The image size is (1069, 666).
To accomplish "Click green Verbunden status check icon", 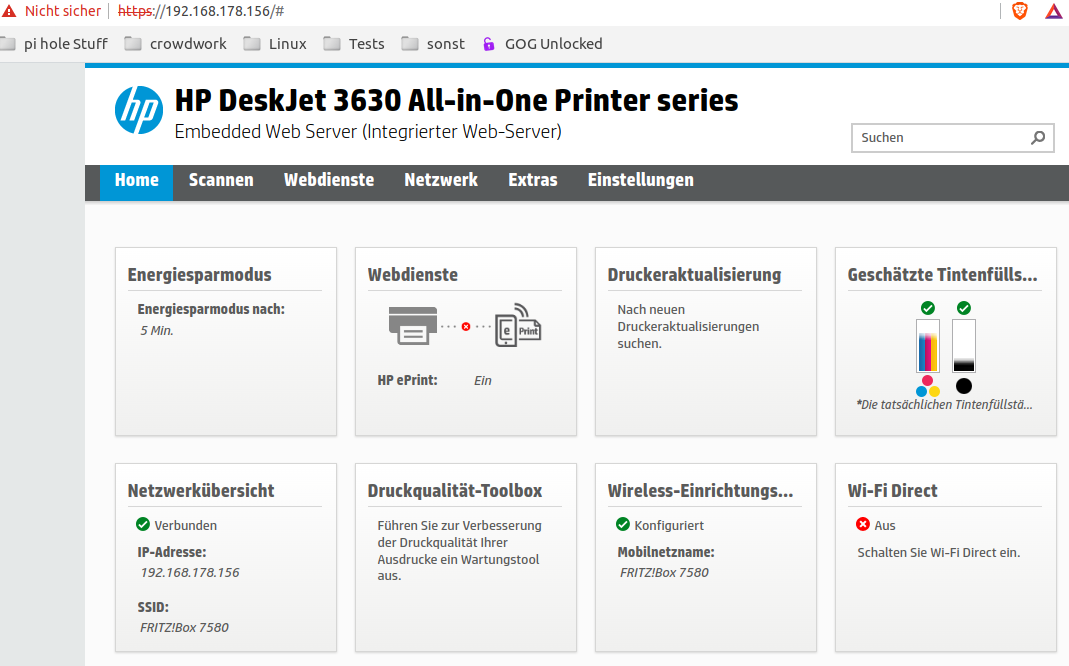I will coord(142,524).
